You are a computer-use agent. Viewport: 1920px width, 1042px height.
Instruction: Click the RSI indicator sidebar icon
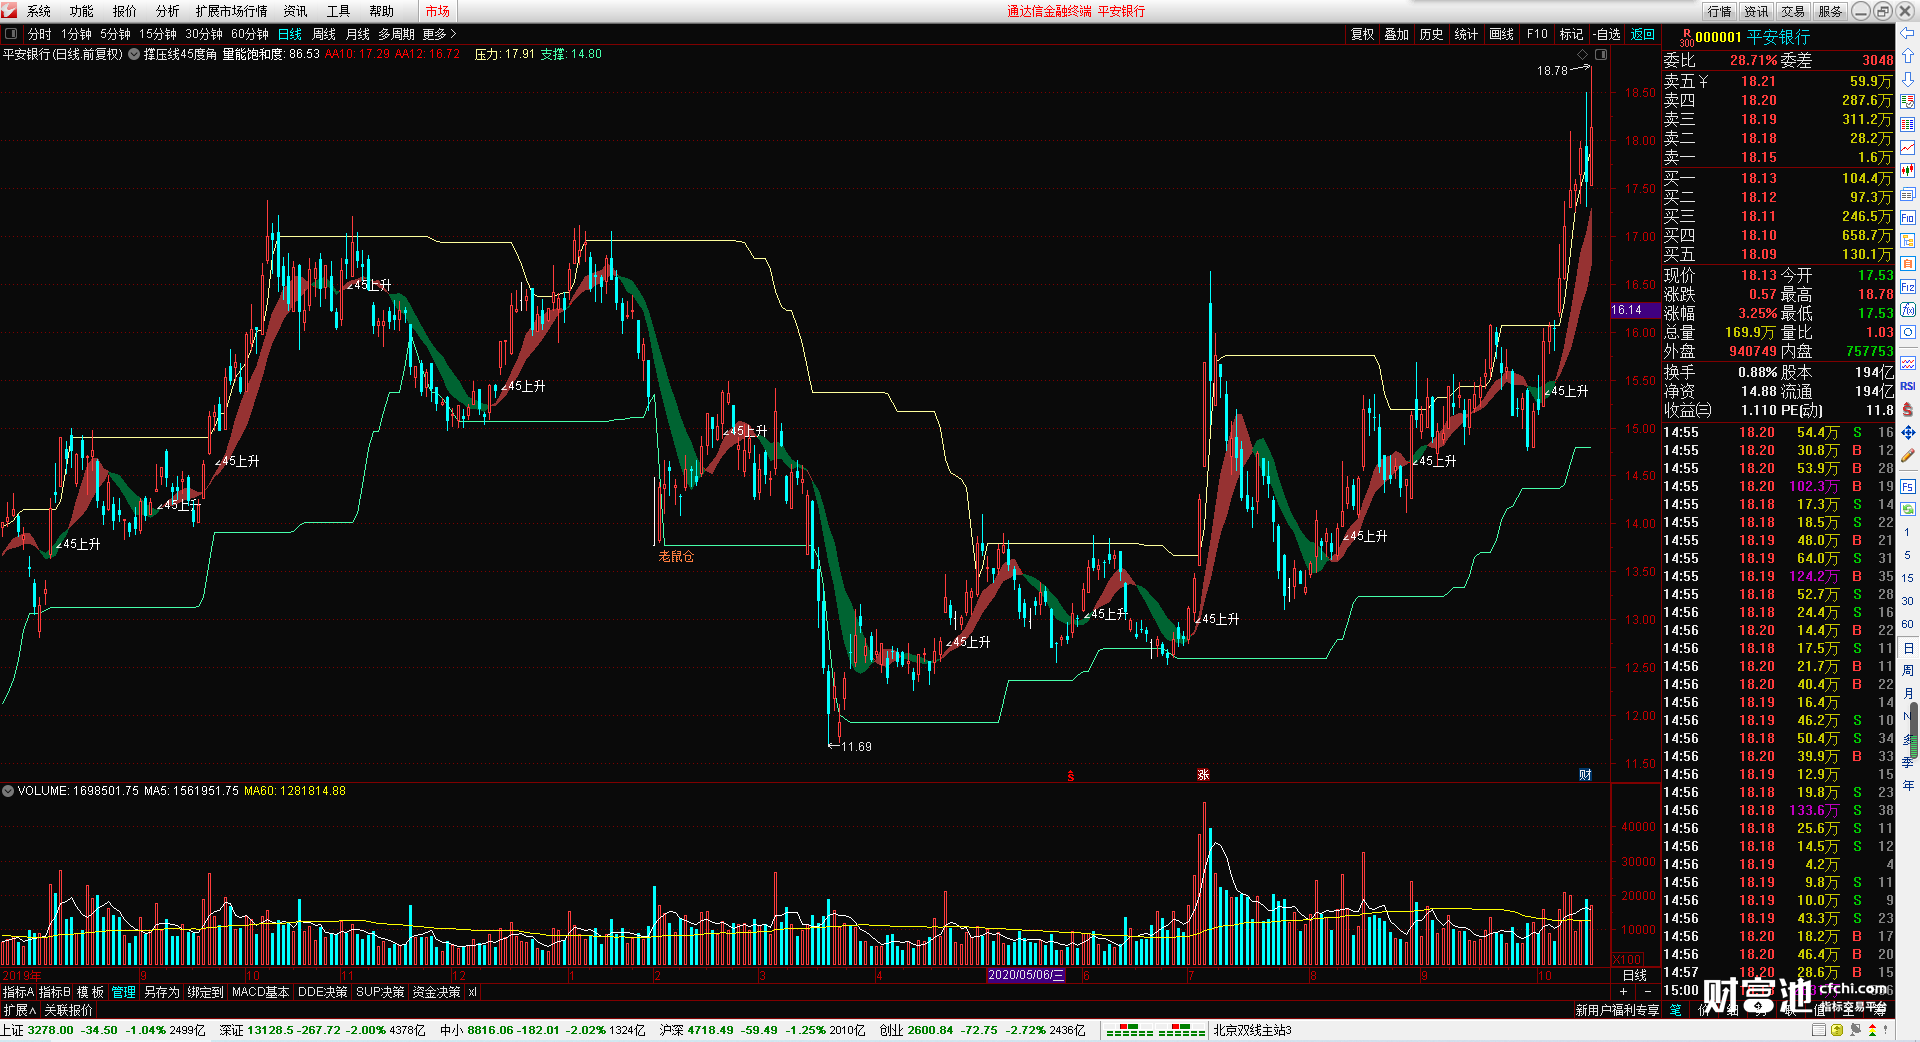tap(1907, 386)
